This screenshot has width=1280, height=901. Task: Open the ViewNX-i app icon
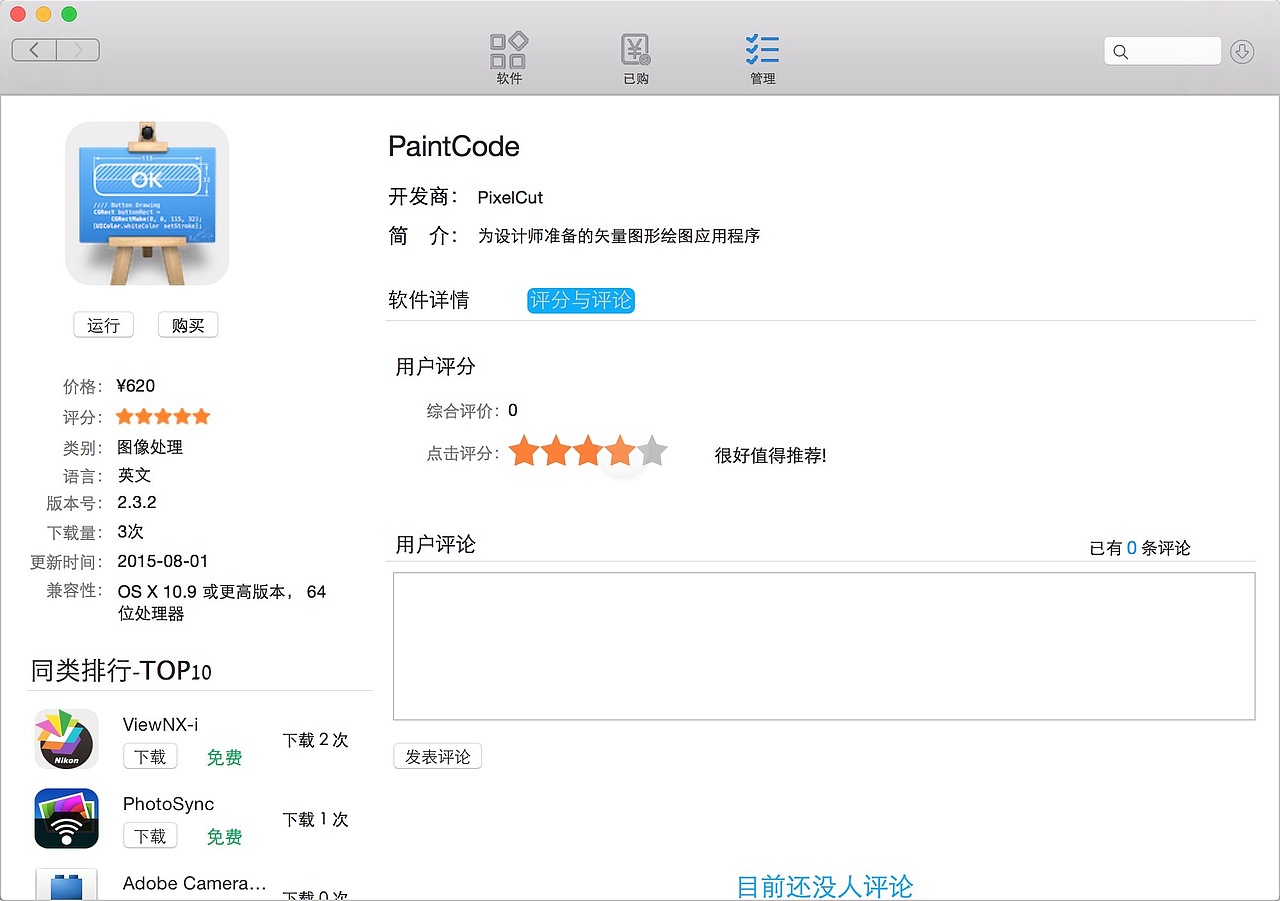tap(66, 740)
